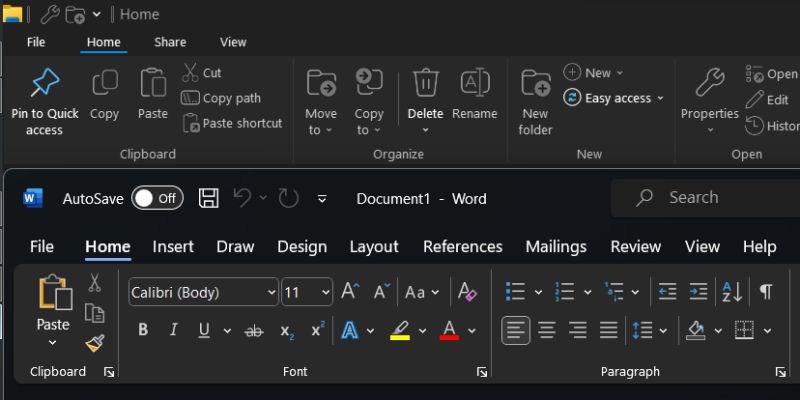Screen dimensions: 800x400
Task: Click the Save icon in Word title bar
Action: tap(209, 198)
